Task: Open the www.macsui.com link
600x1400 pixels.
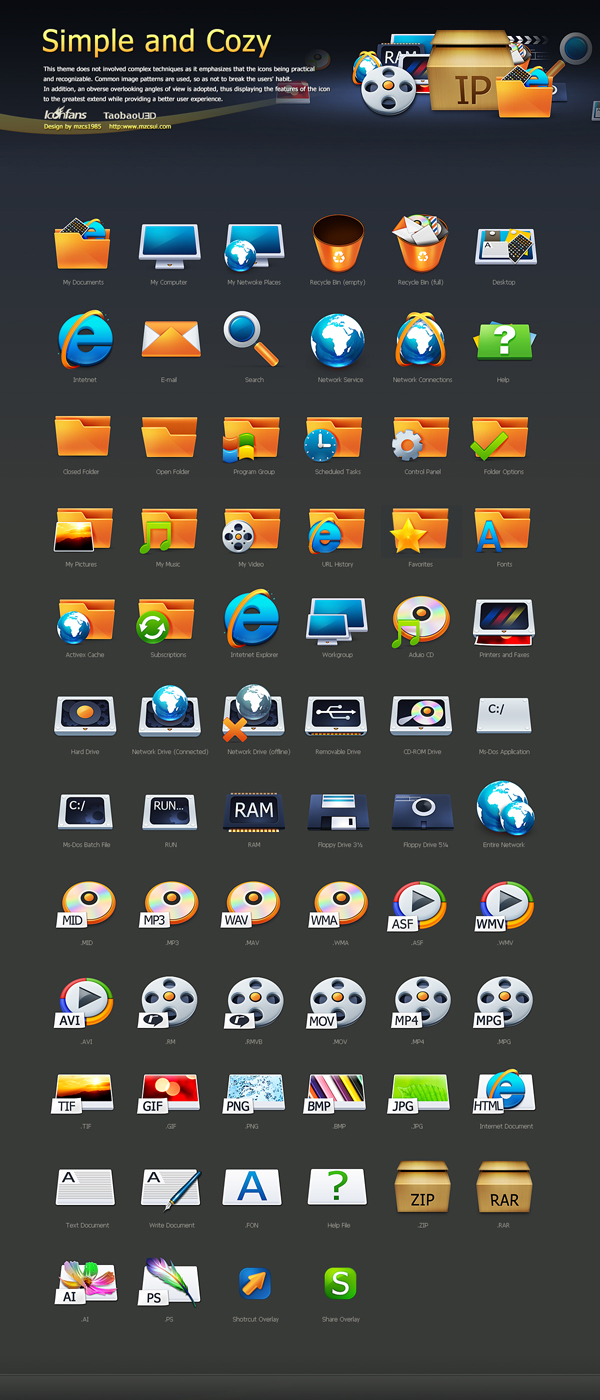Action: click(140, 127)
